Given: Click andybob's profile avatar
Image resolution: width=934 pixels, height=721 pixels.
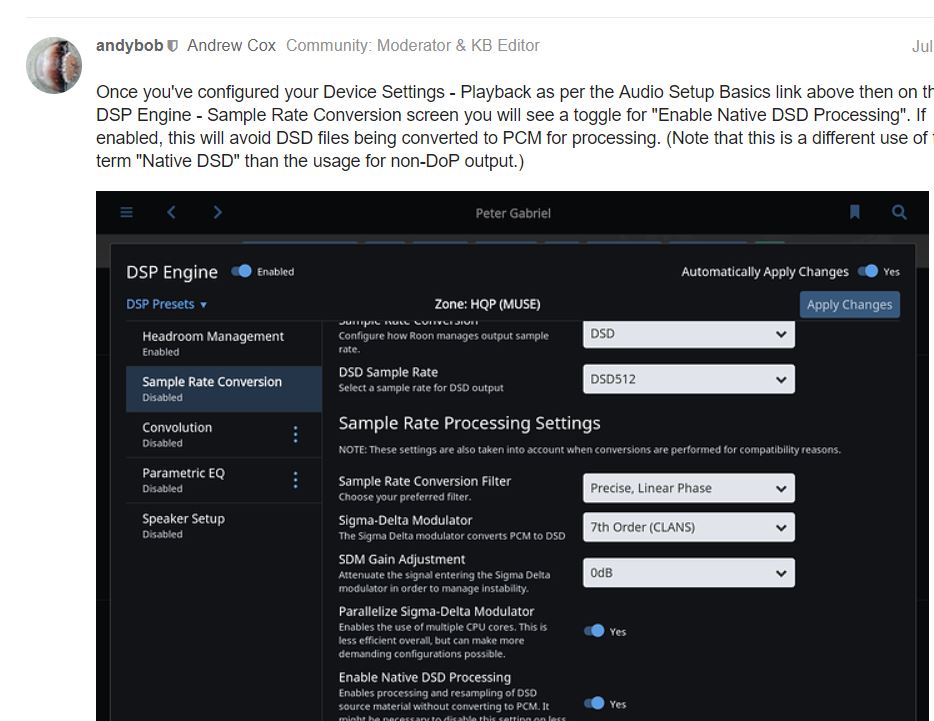Looking at the screenshot, I should coord(54,66).
